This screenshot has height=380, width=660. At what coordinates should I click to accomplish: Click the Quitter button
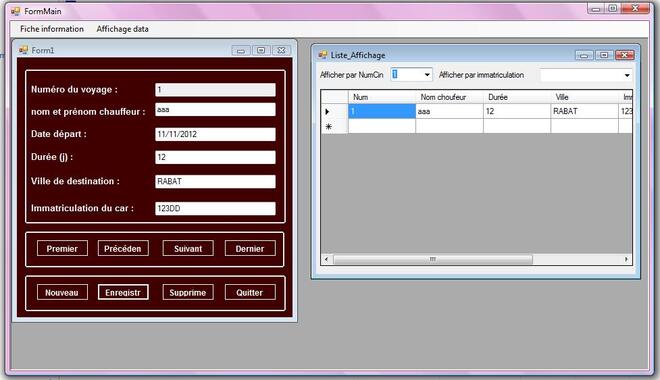click(250, 292)
